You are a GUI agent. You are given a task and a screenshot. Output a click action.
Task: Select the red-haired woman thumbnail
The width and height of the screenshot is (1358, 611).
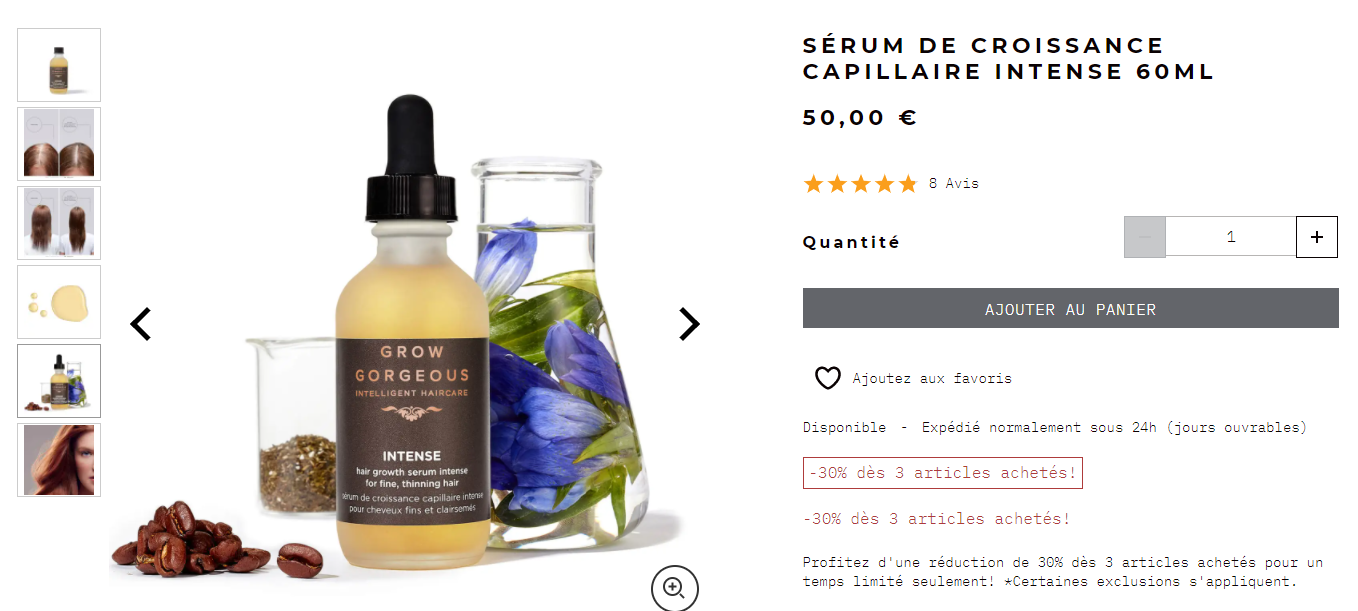[59, 460]
